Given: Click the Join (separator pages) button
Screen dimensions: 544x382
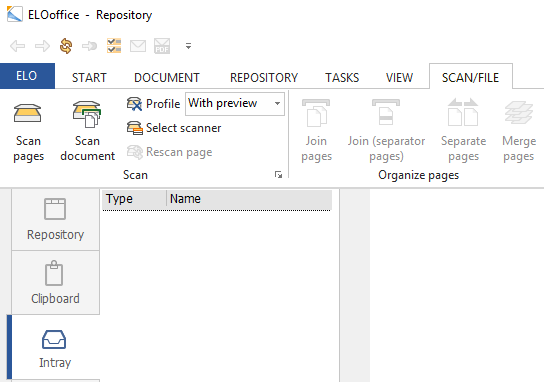Looking at the screenshot, I should pyautogui.click(x=386, y=131).
